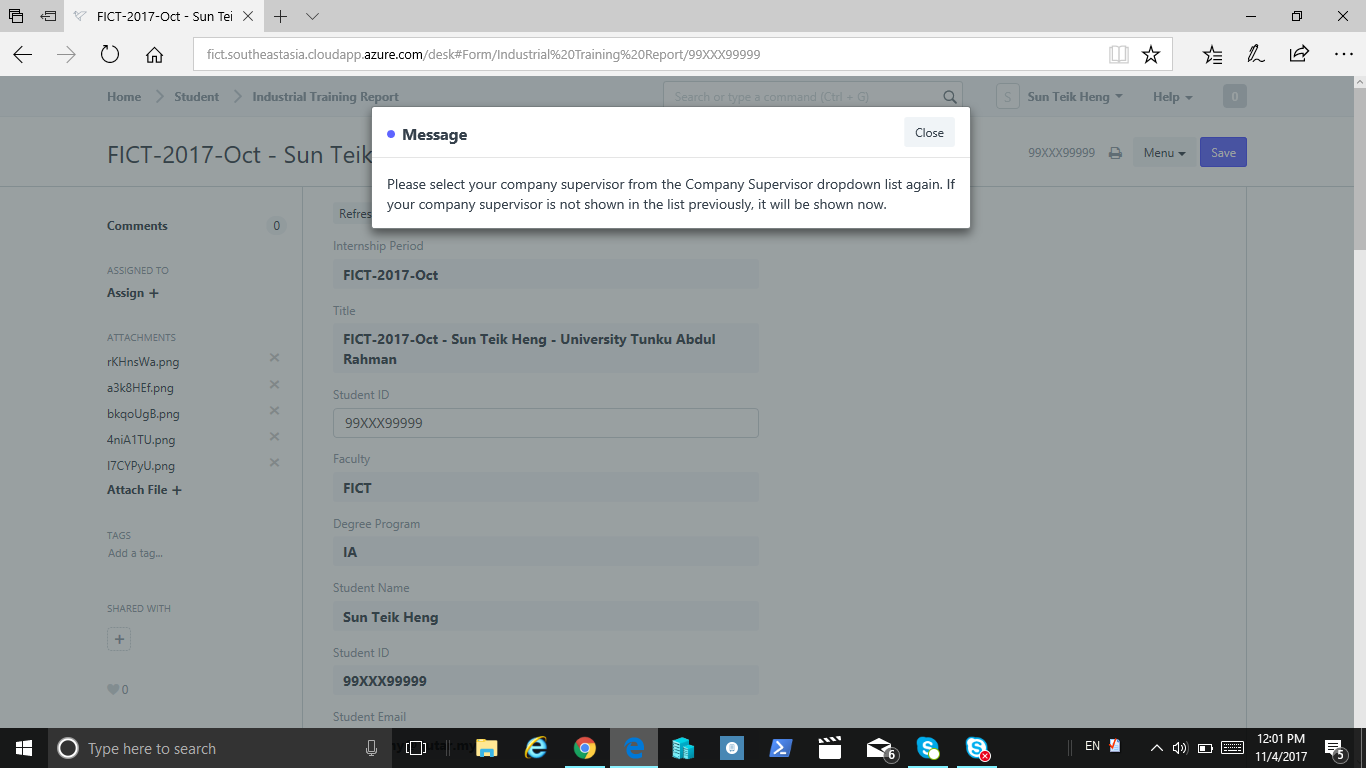Open attachment 4niA1TU.png
This screenshot has width=1366, height=768.
coord(141,440)
